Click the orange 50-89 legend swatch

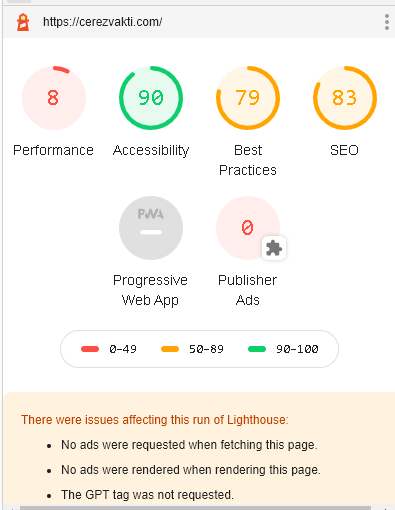pyautogui.click(x=170, y=349)
